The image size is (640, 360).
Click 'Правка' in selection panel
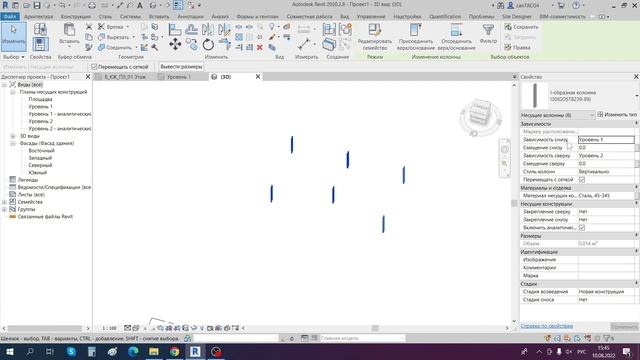[x=518, y=47]
